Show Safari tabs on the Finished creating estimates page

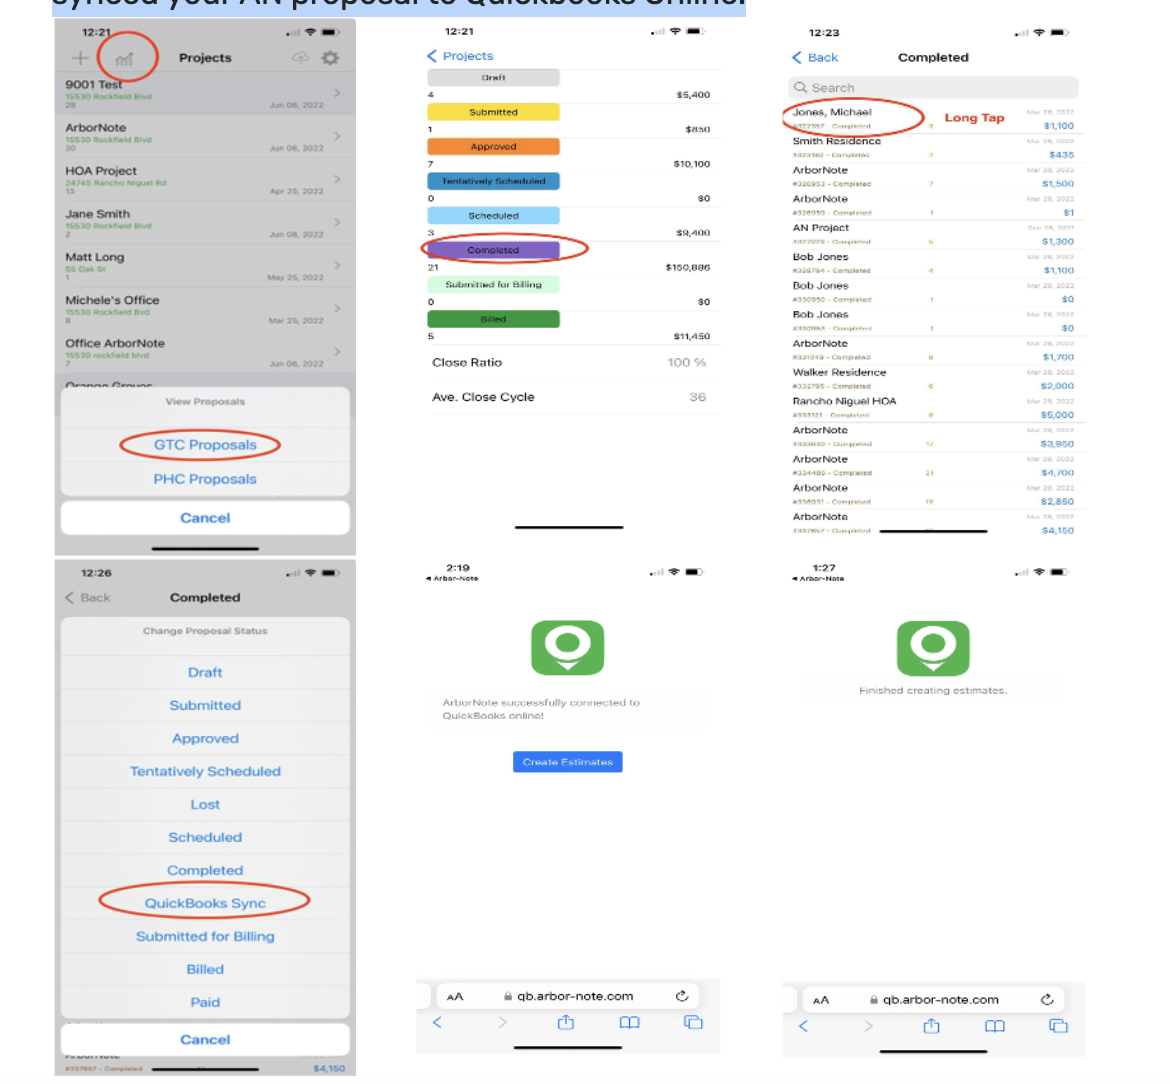tap(1058, 1026)
